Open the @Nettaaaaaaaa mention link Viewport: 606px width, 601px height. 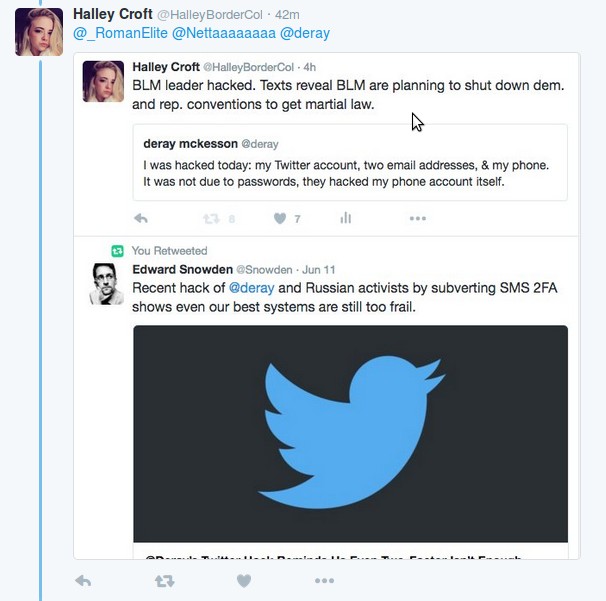[224, 33]
